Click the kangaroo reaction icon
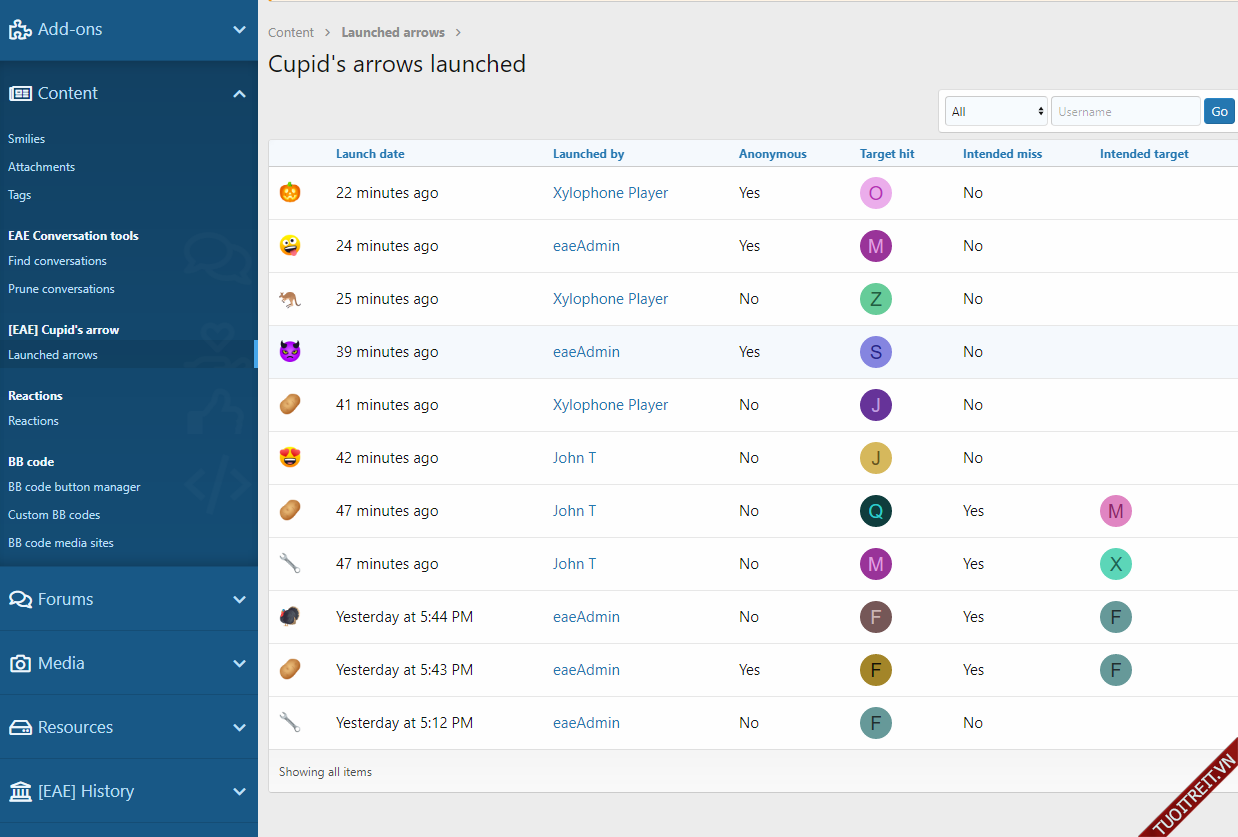Screen dimensions: 1238x837 click(x=290, y=298)
